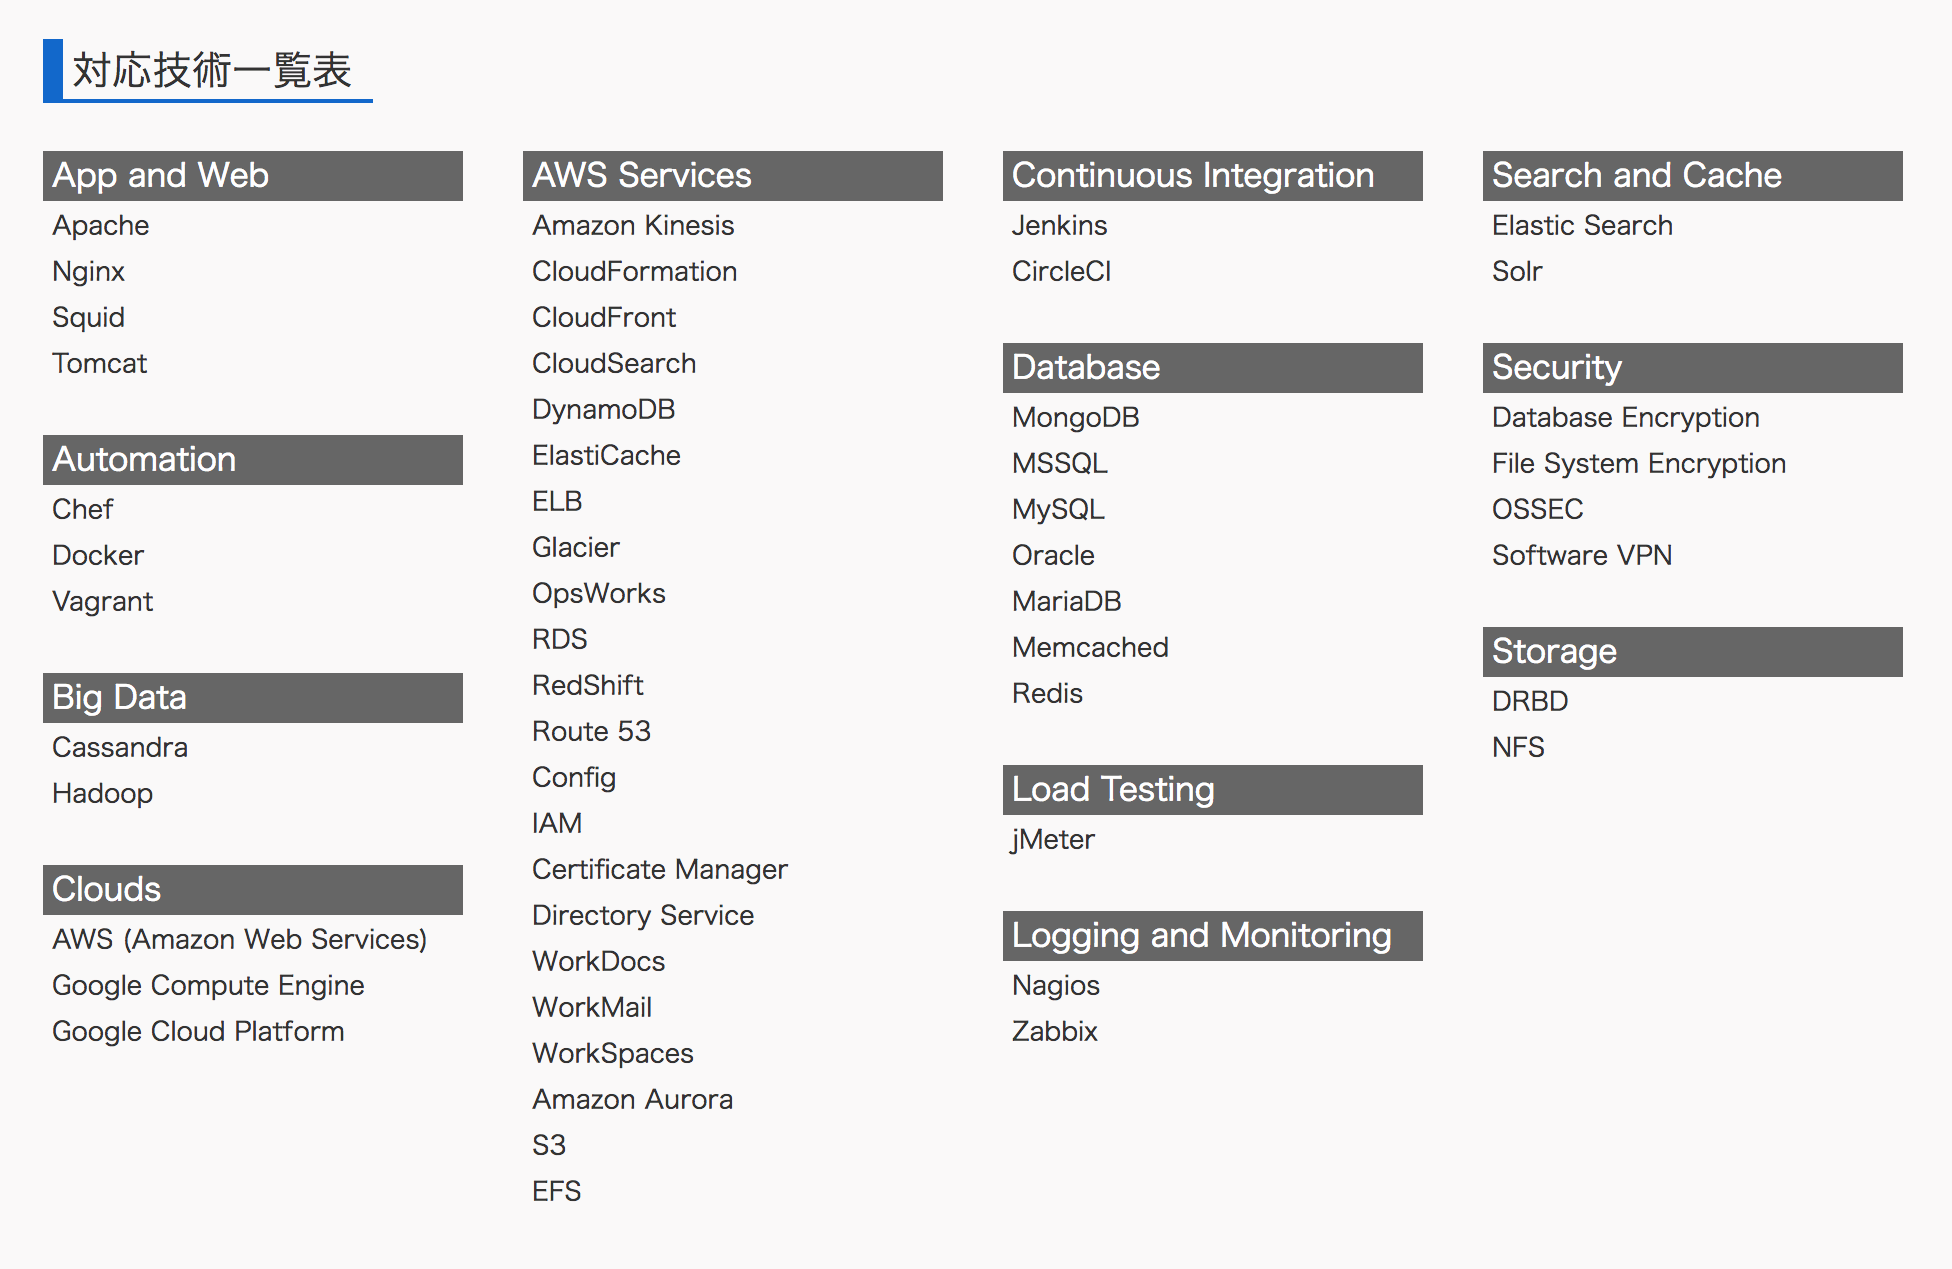Click the Apache entry under App and Web
Viewport: 1952px width, 1269px height.
pos(101,226)
